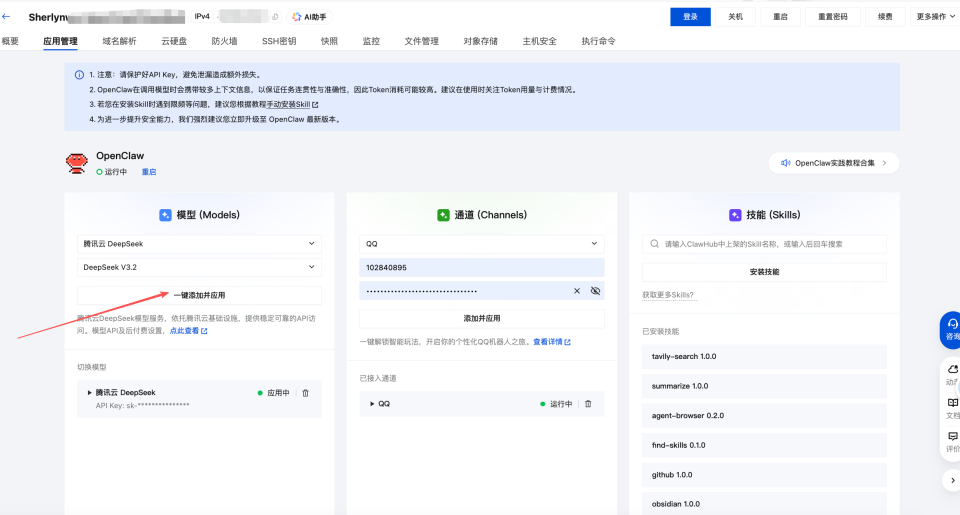Image resolution: width=960 pixels, height=515 pixels.
Task: Click the OpenClaw red mascot logo
Action: 77,164
